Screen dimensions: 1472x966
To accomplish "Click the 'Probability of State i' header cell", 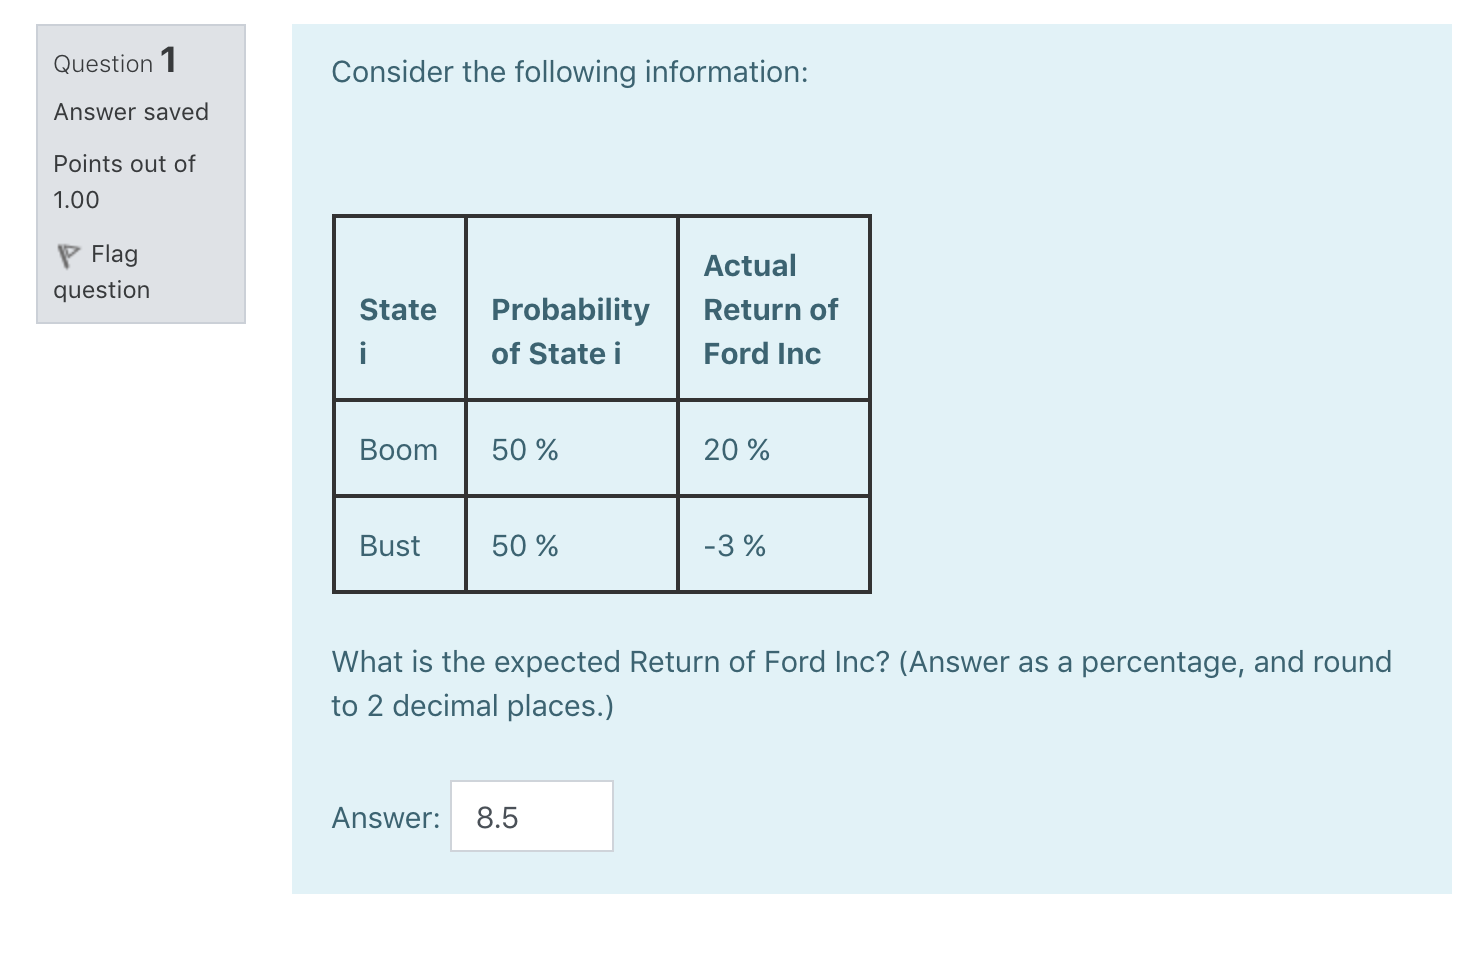I will (570, 331).
